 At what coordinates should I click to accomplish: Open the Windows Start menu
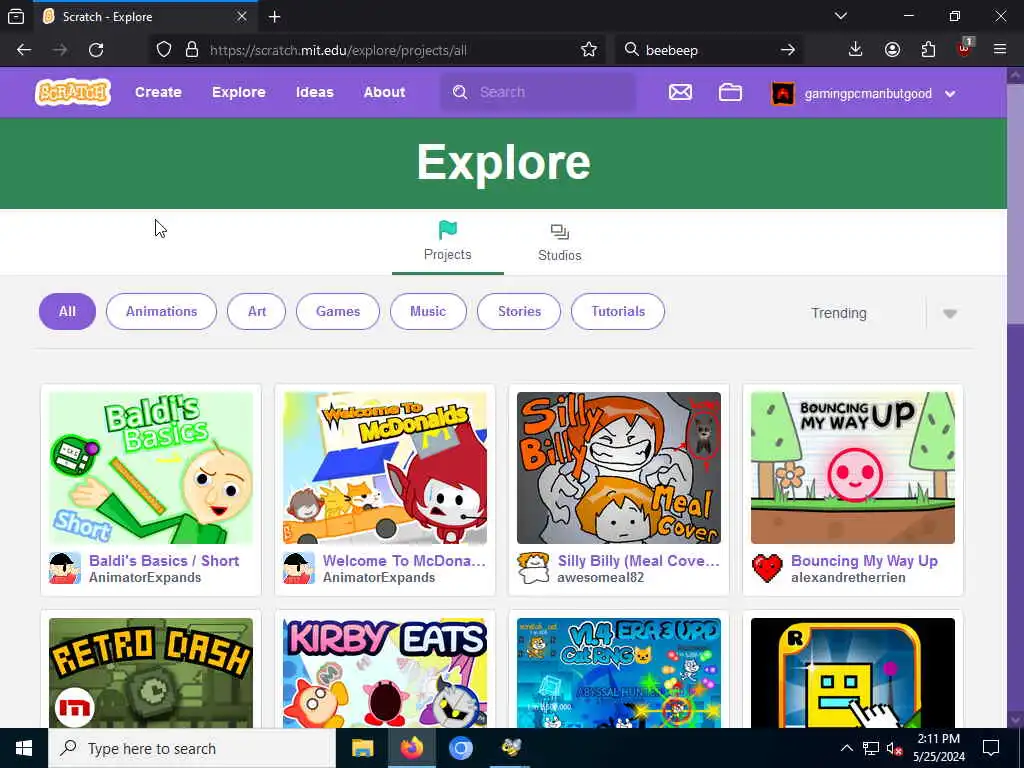click(24, 748)
